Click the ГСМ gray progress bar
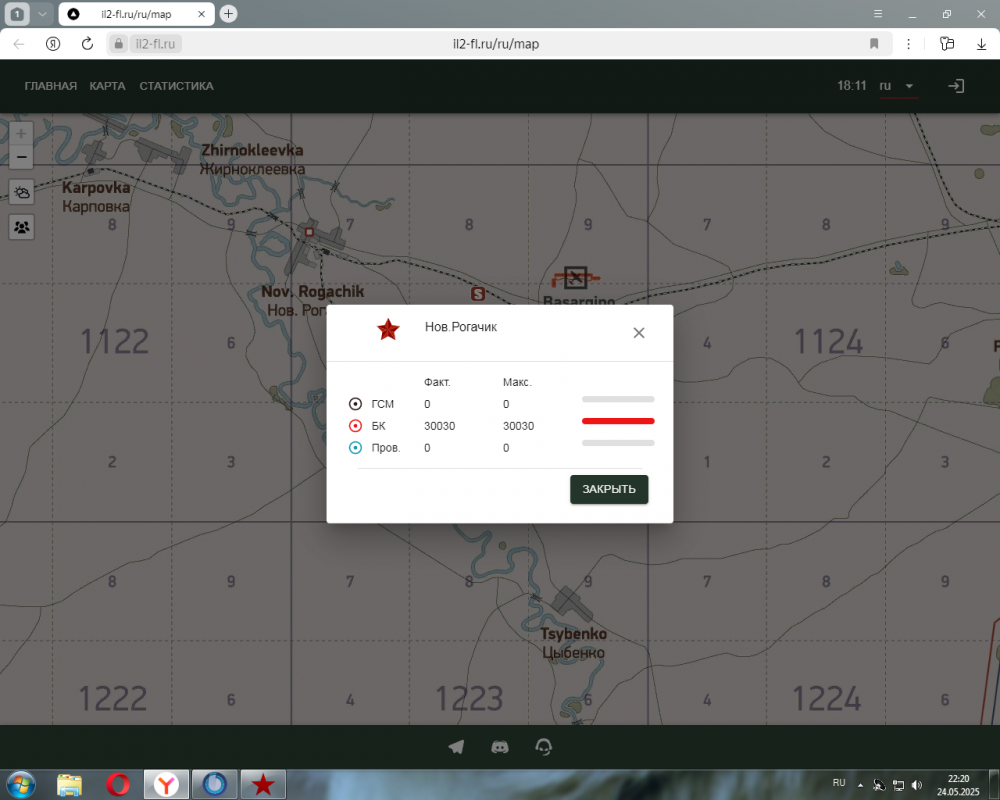This screenshot has height=800, width=1000. point(618,399)
